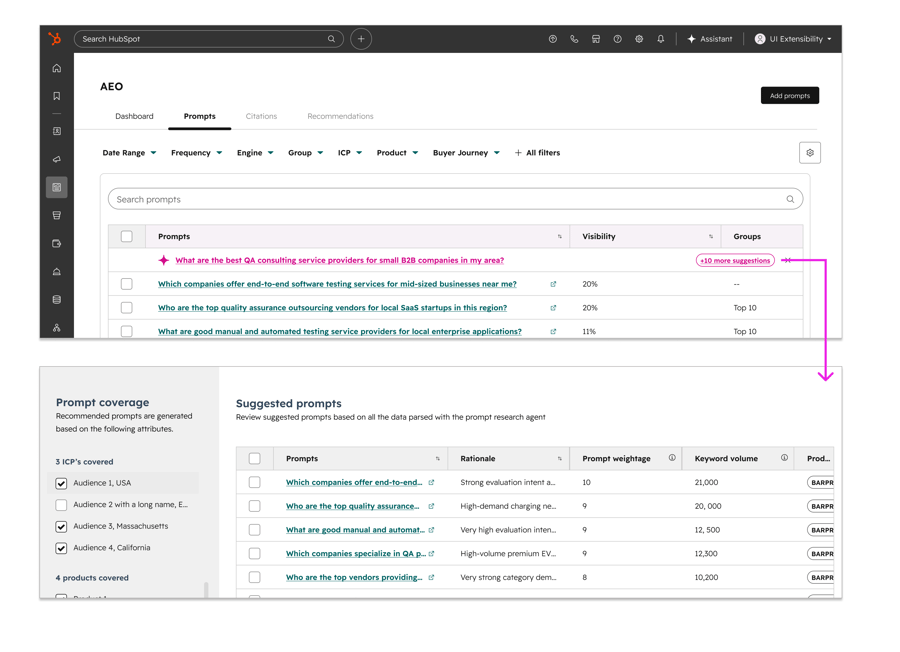The height and width of the screenshot is (652, 900).
Task: Open the Home icon in sidebar
Action: (57, 68)
